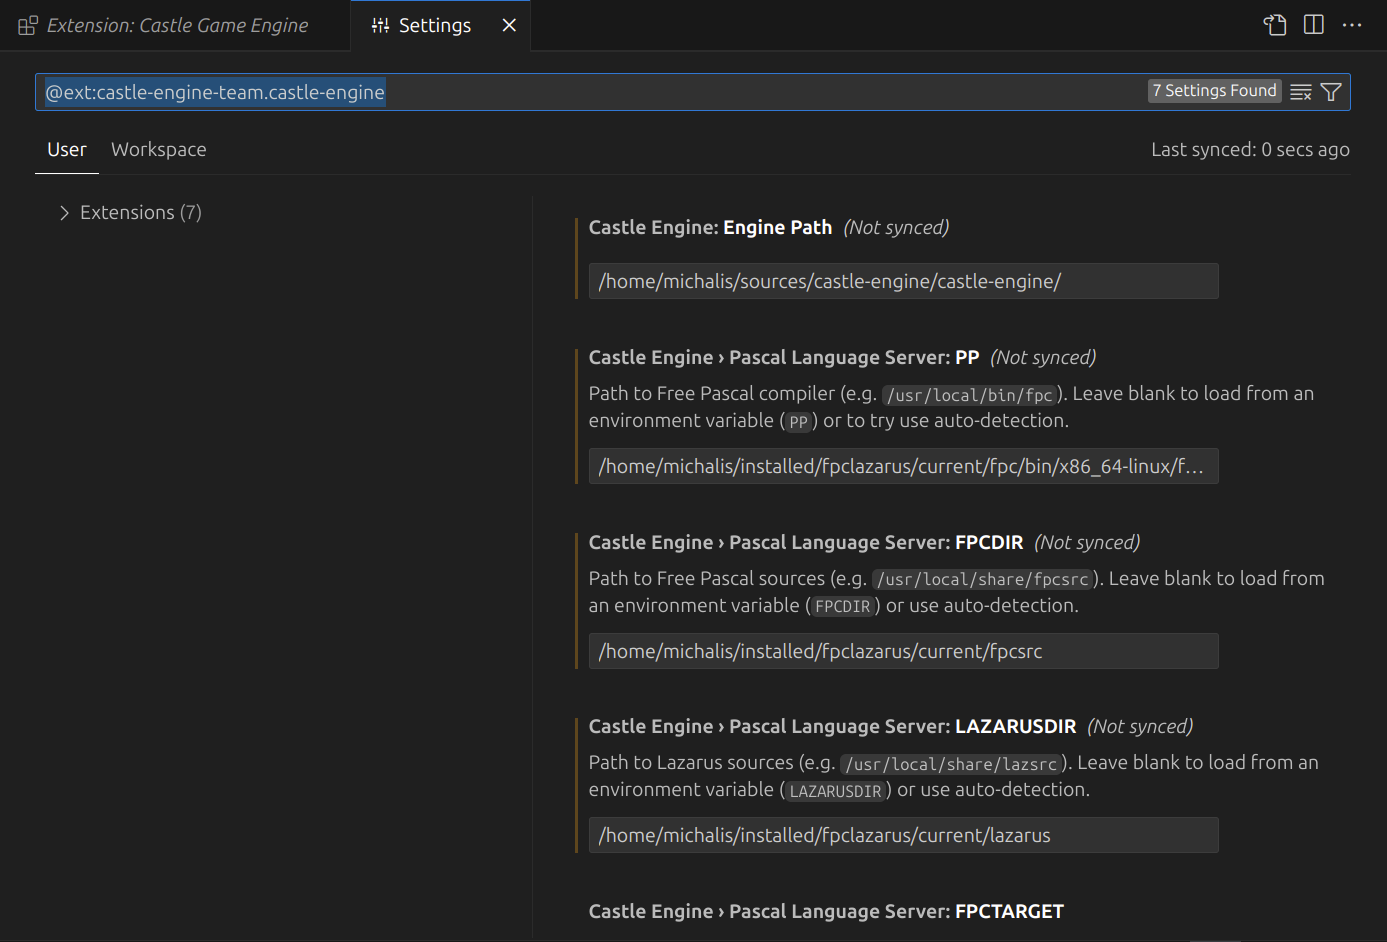Viewport: 1387px width, 942px height.
Task: Click the LAZARUSDIR path field
Action: click(x=903, y=835)
